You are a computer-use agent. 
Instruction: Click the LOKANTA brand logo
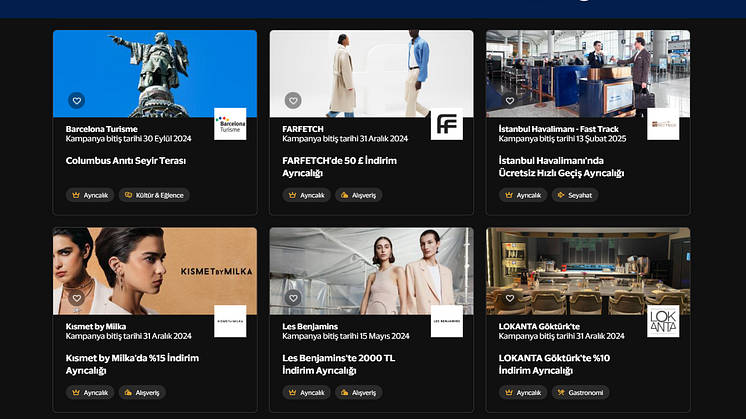pos(663,321)
